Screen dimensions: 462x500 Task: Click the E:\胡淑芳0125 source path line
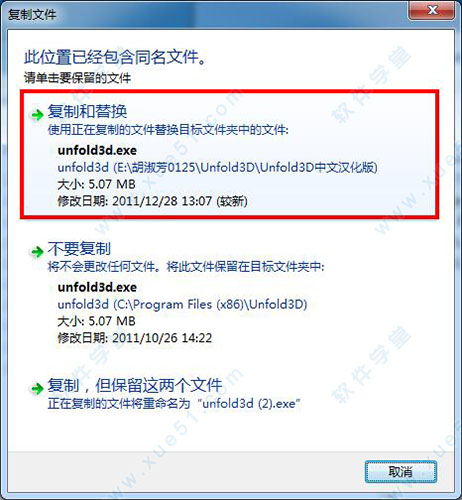pyautogui.click(x=217, y=167)
